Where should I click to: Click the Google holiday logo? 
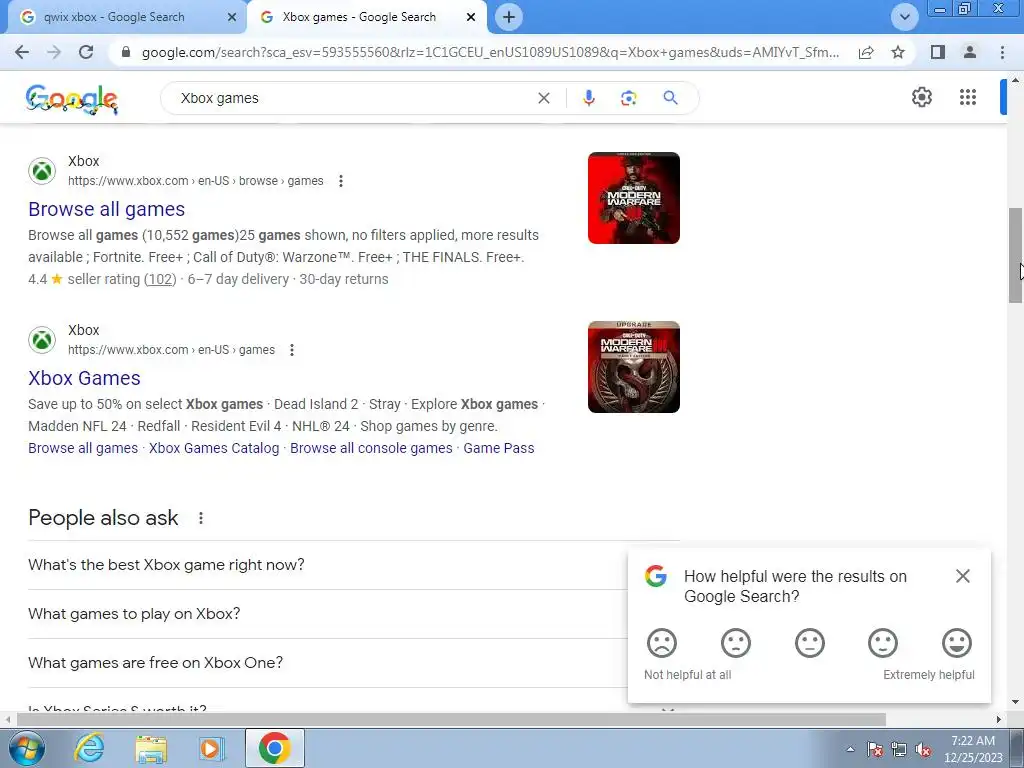[71, 99]
